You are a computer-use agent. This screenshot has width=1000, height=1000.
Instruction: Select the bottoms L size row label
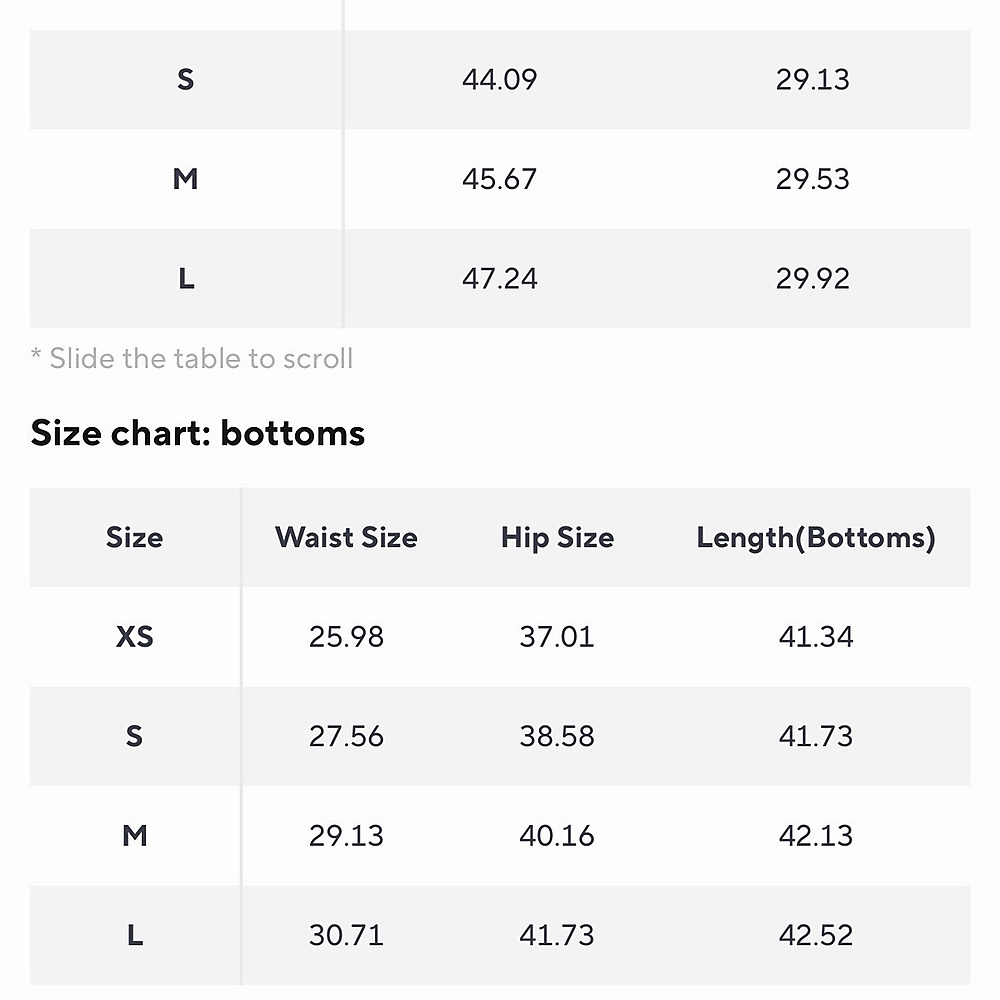pos(135,935)
